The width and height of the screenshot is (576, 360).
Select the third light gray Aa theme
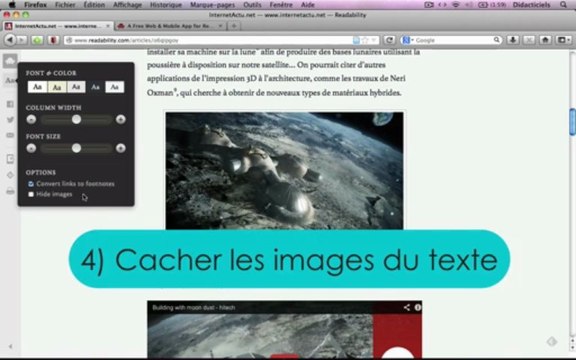(76, 87)
